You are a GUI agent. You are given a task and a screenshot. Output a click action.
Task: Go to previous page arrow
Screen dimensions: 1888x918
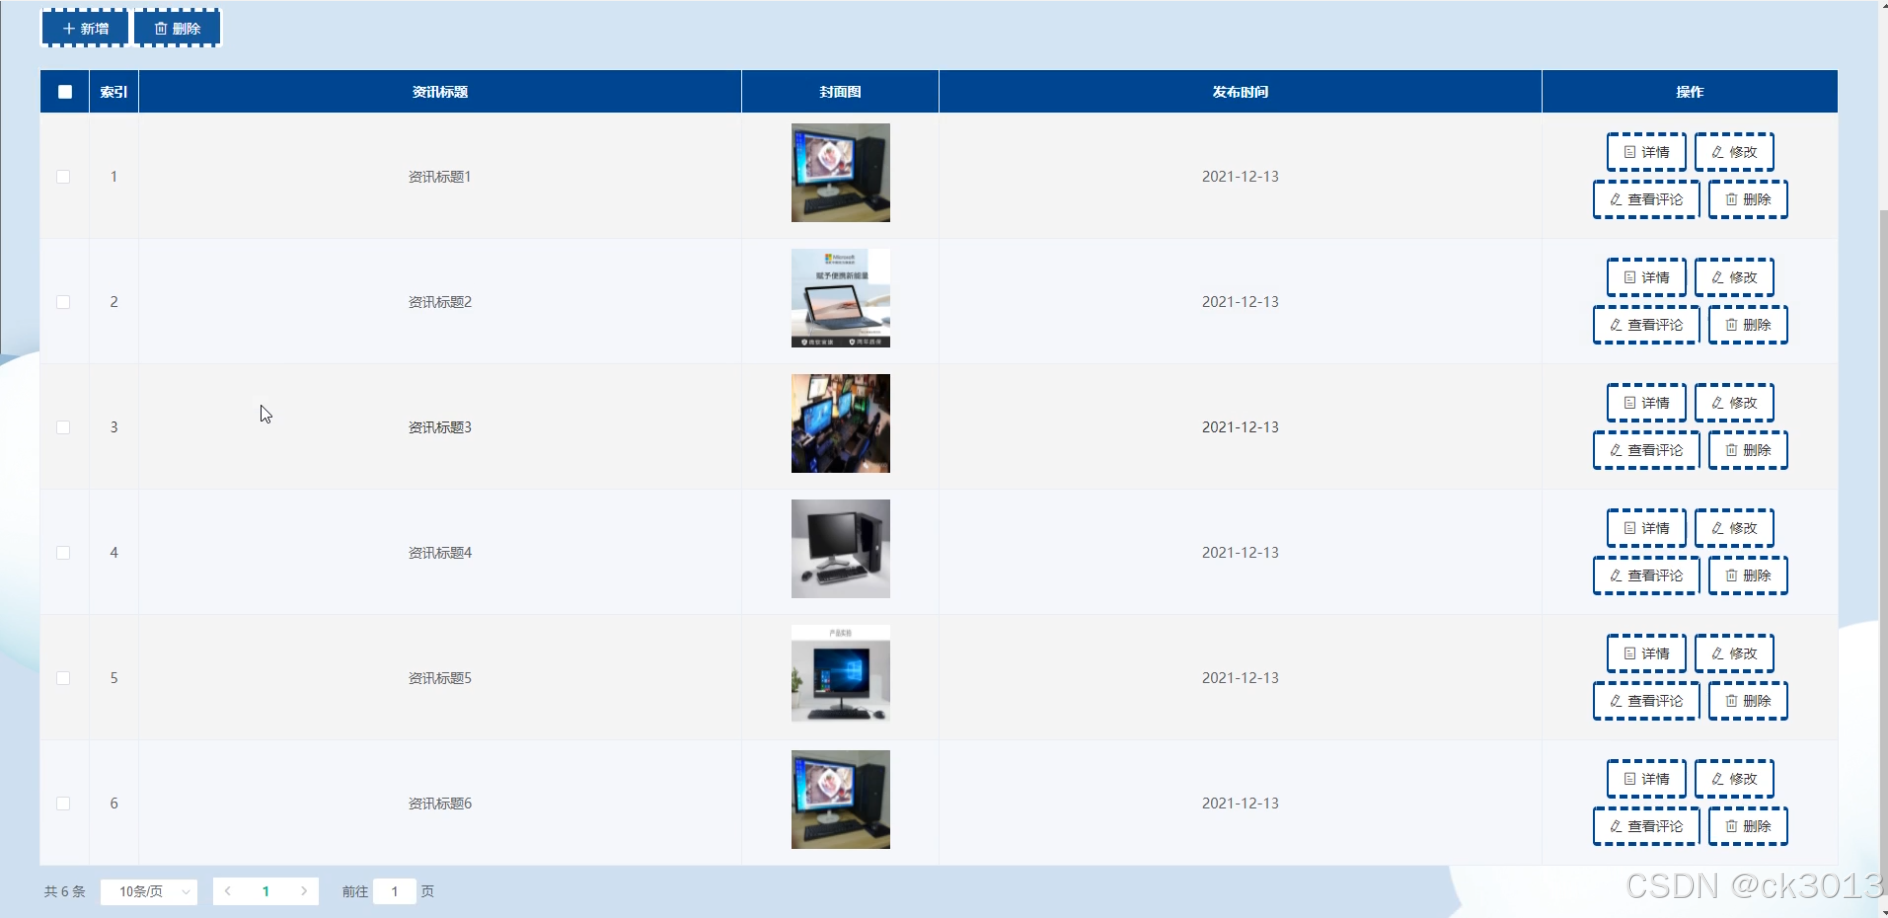tap(228, 891)
